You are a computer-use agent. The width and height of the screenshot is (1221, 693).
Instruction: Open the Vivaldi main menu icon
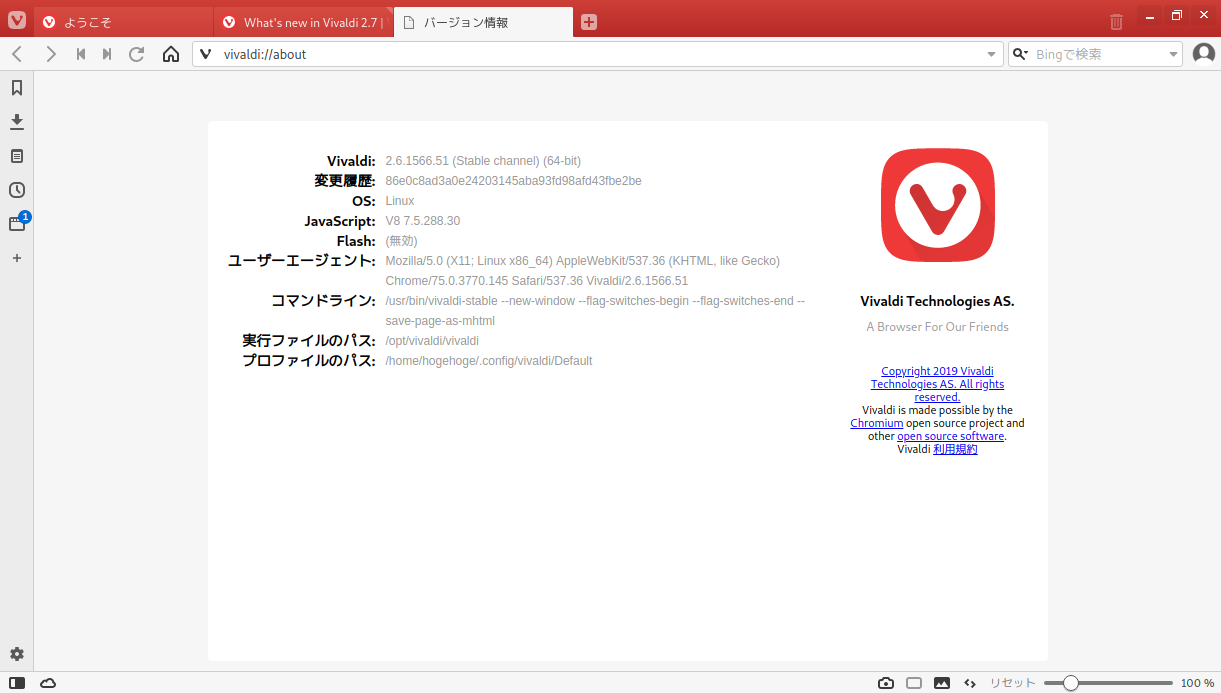[x=17, y=20]
